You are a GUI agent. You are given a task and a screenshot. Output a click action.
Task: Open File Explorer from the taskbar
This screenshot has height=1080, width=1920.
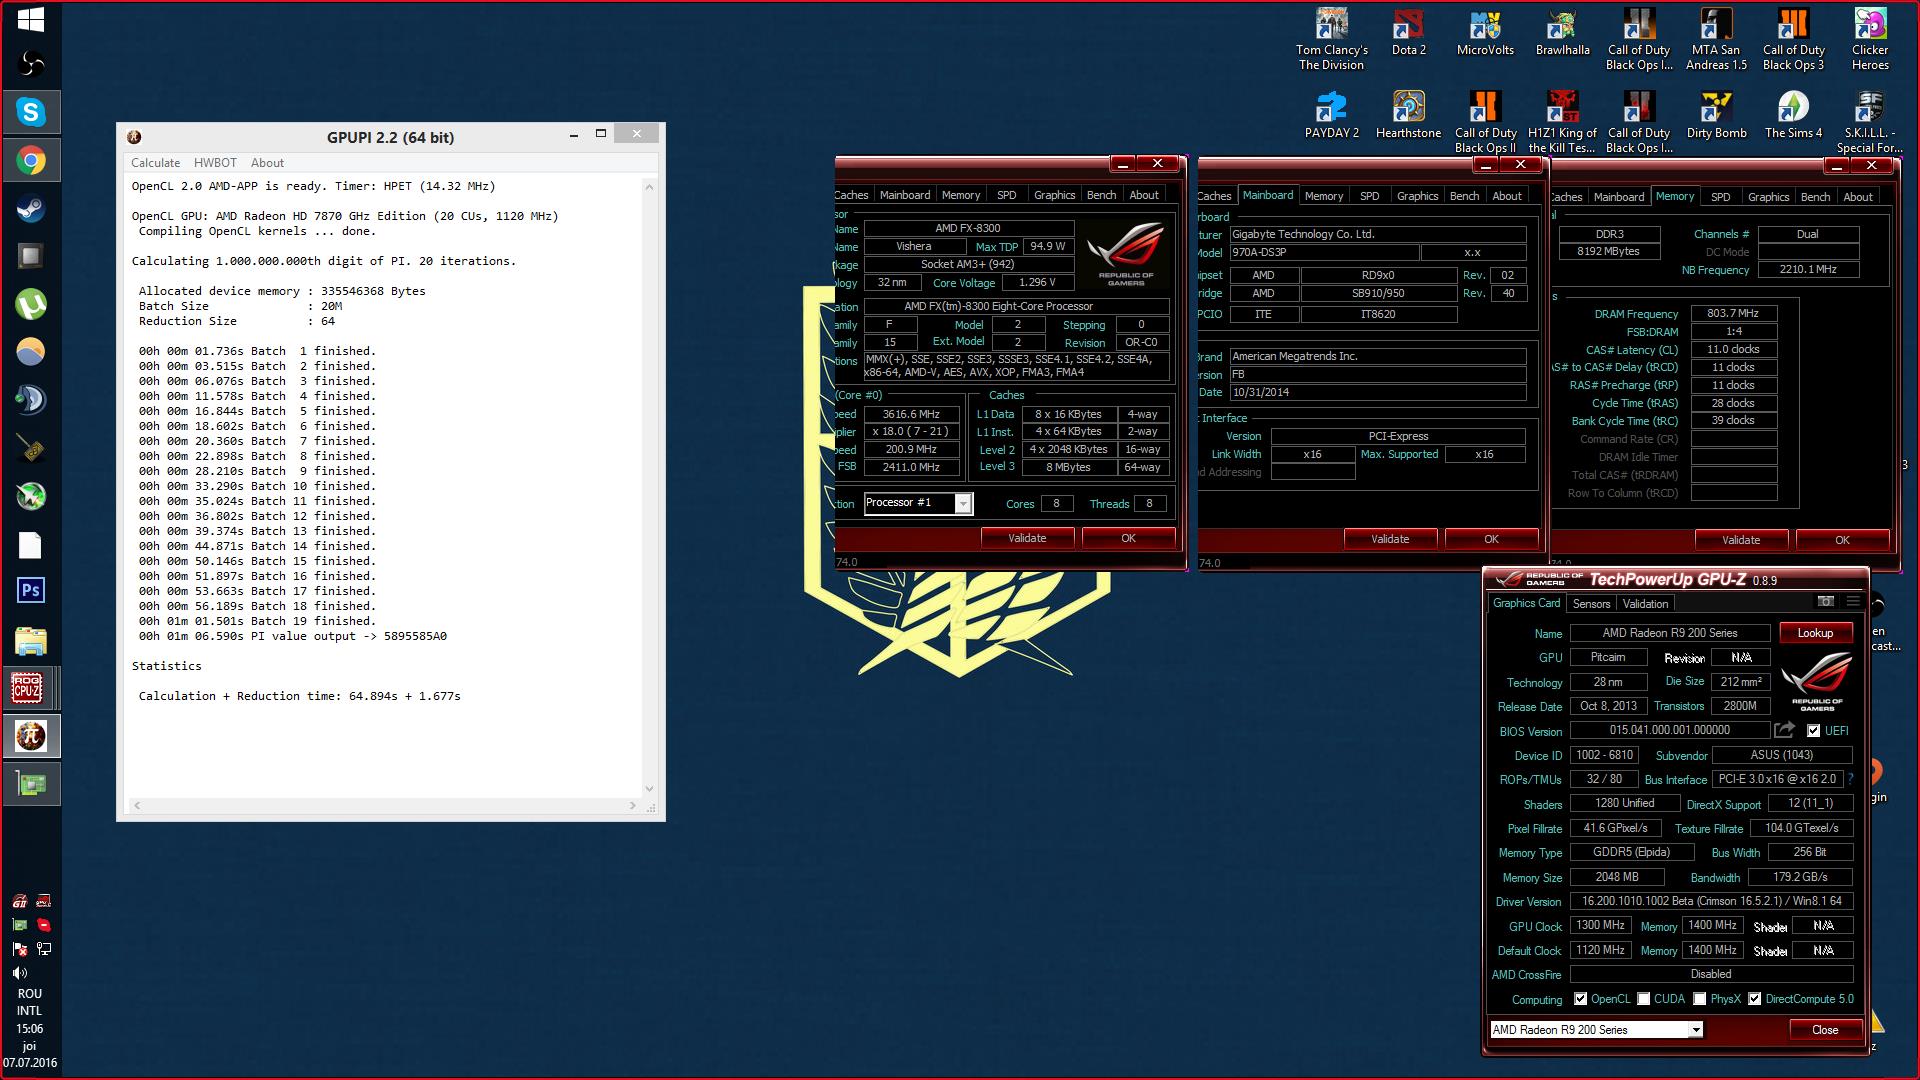pyautogui.click(x=30, y=640)
